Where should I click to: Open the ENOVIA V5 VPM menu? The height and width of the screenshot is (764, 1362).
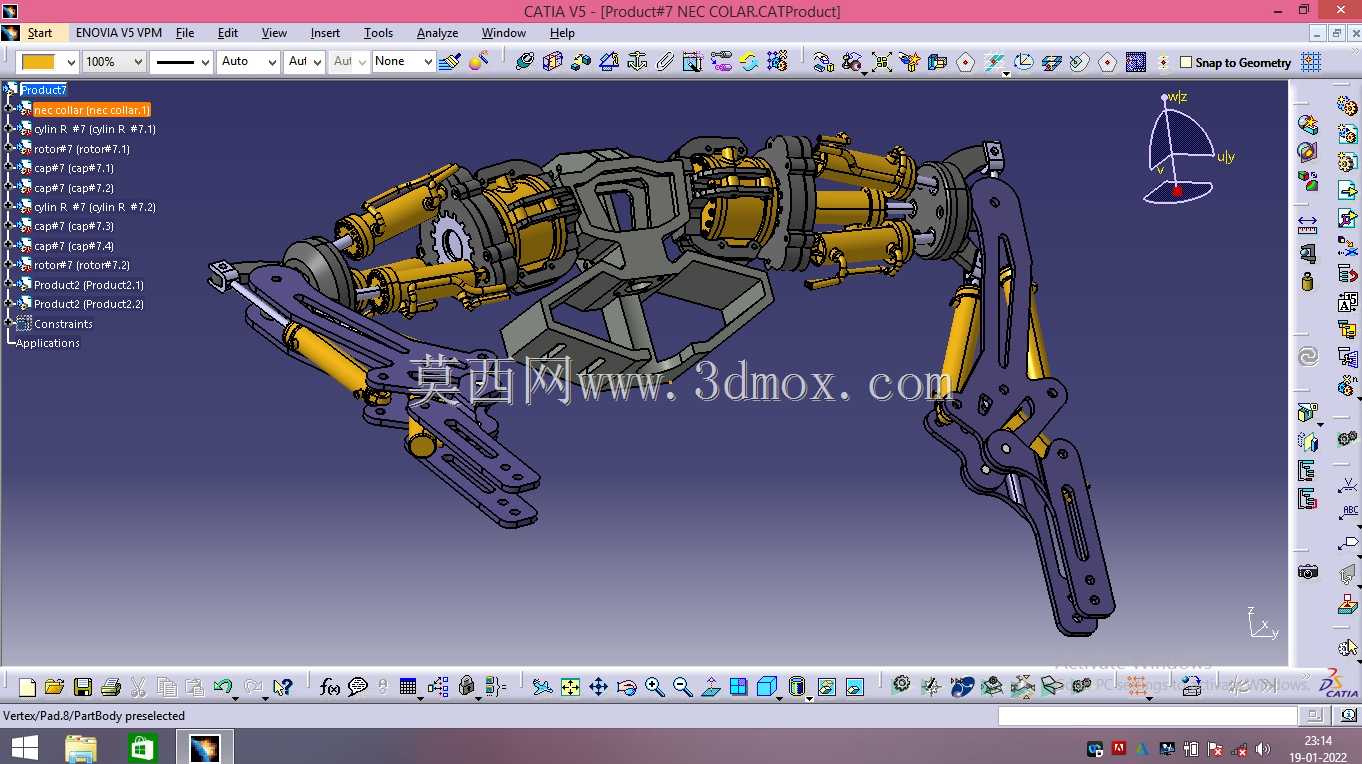[119, 33]
